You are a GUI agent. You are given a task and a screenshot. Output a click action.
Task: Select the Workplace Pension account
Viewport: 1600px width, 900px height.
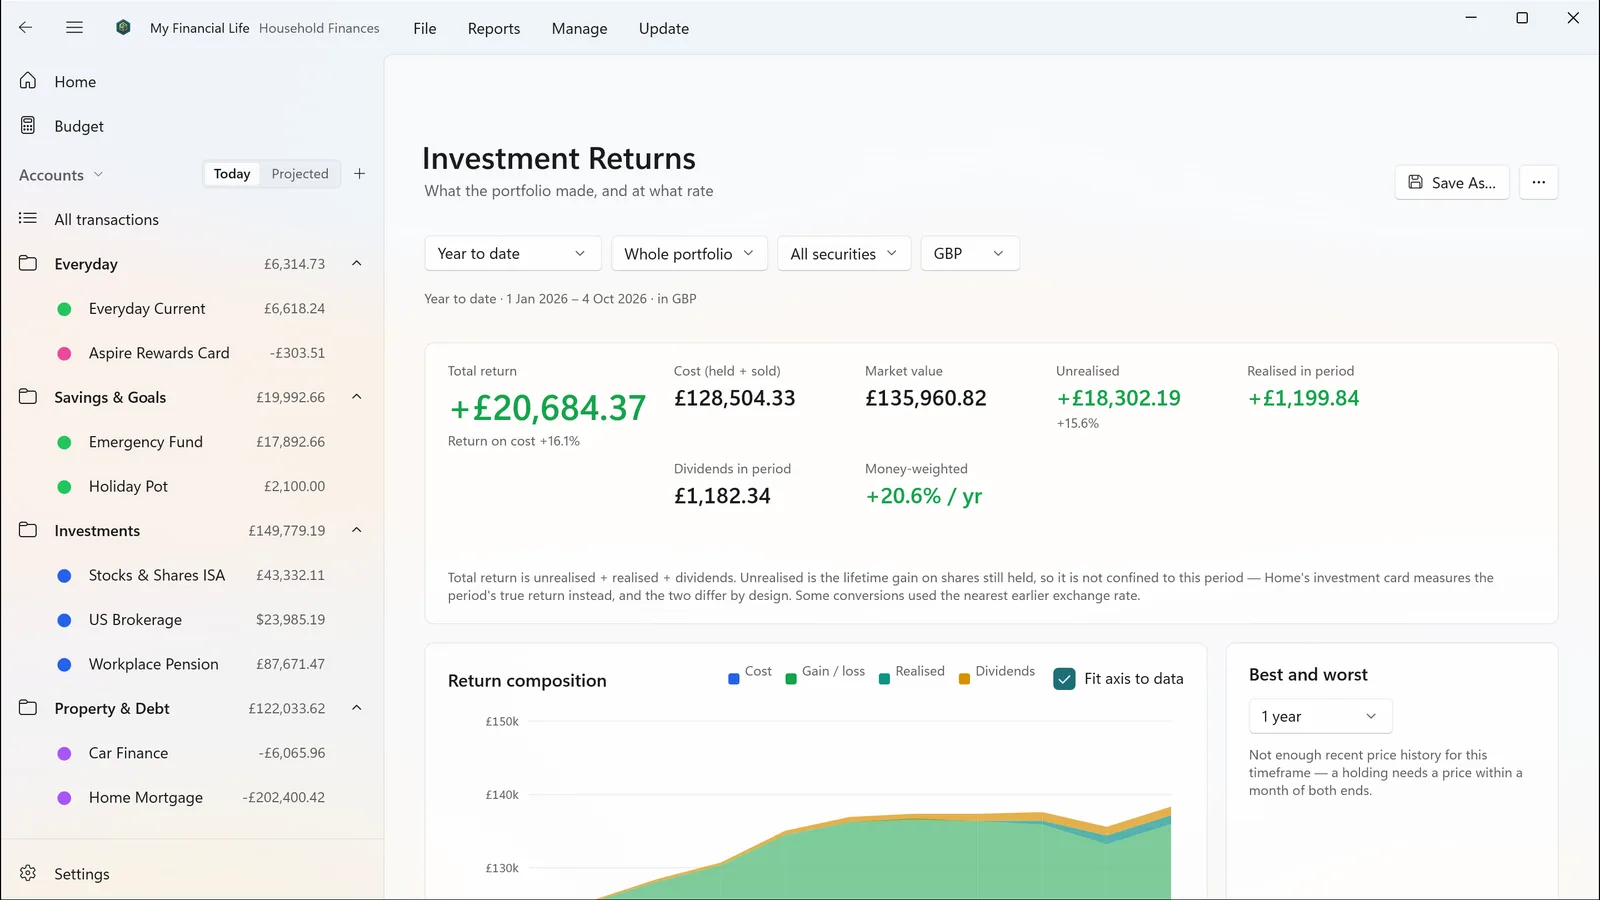tap(192, 664)
